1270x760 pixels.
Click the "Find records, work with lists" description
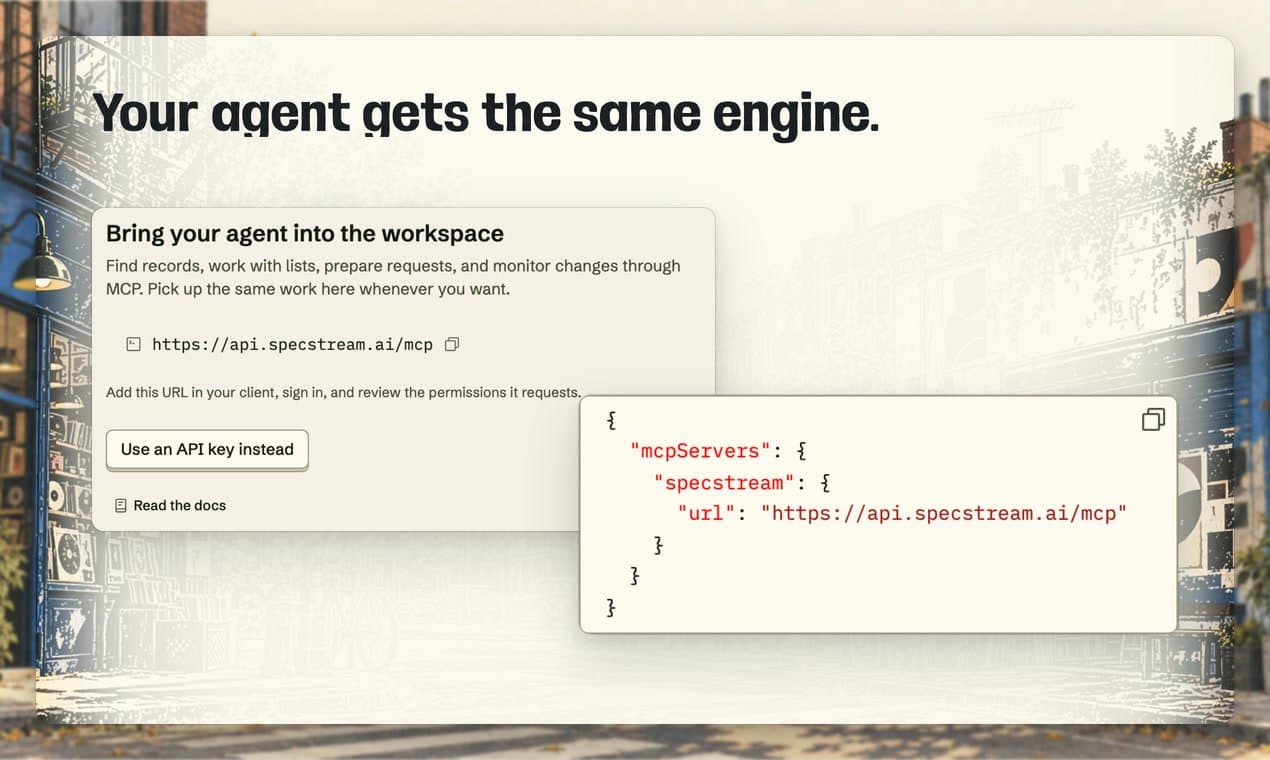click(393, 277)
